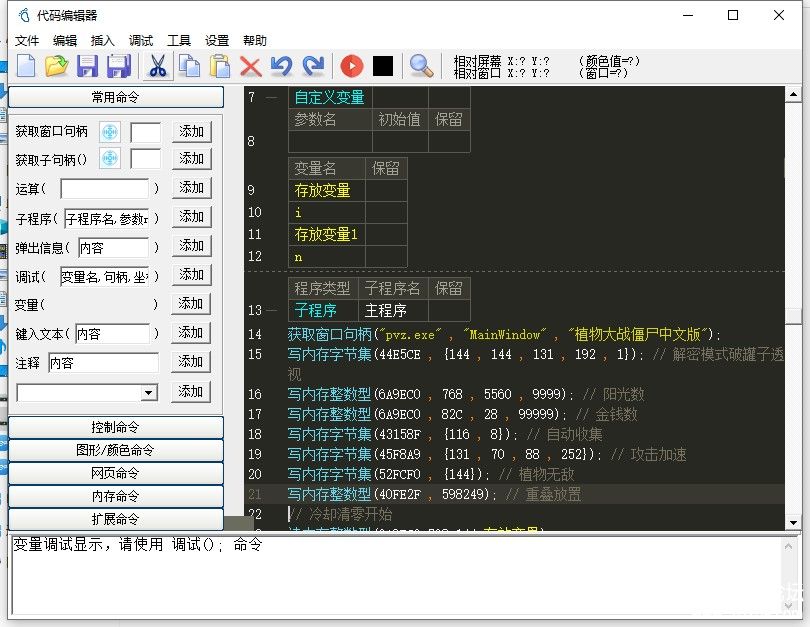Select line 16 写内存整数型 阳光数 code

[x=465, y=394]
